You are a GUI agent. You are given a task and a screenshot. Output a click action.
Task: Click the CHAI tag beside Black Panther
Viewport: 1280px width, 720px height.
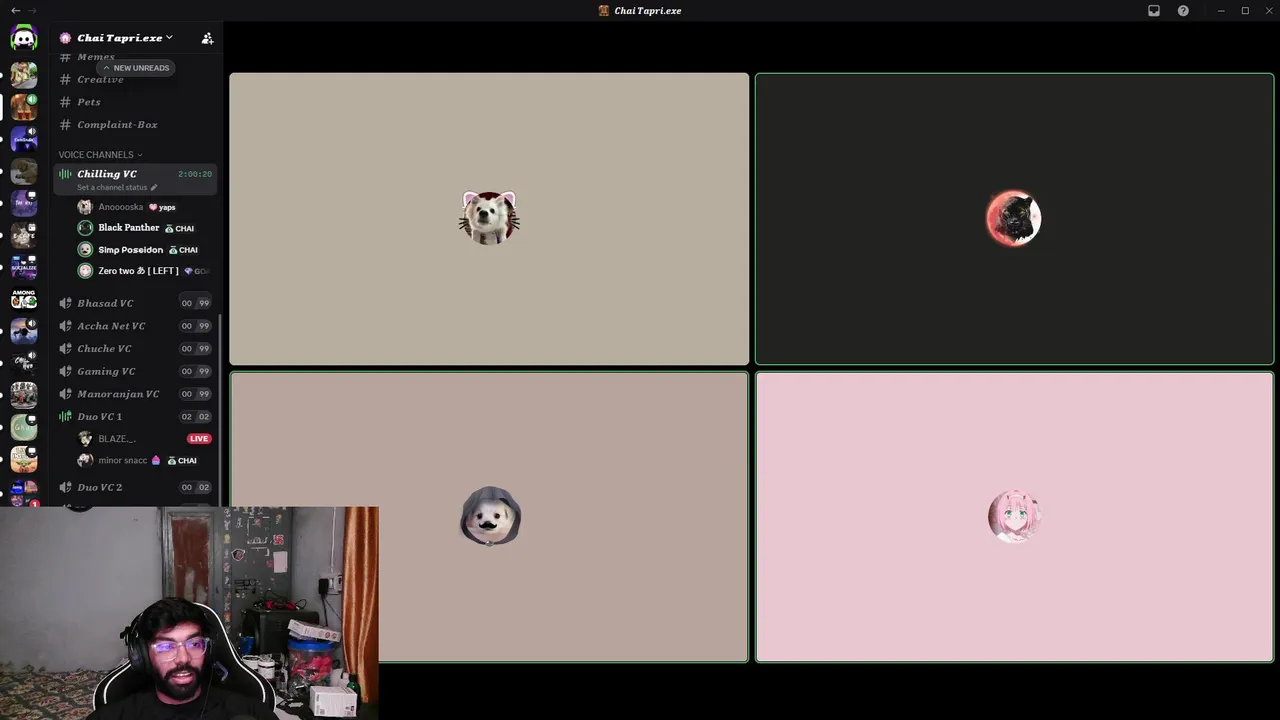click(180, 228)
